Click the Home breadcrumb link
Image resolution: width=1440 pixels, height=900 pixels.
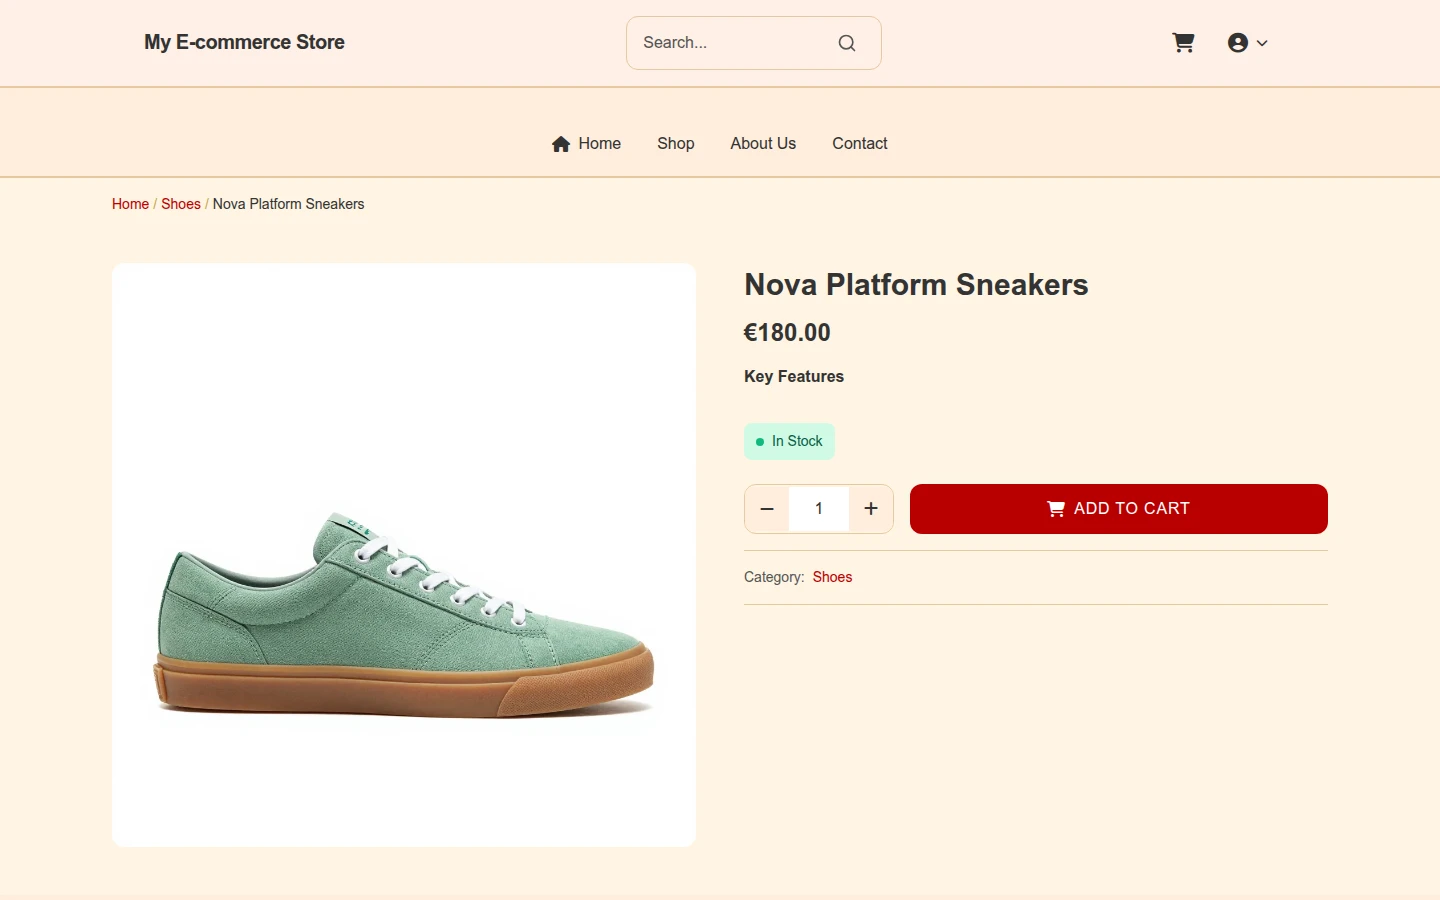tap(130, 204)
